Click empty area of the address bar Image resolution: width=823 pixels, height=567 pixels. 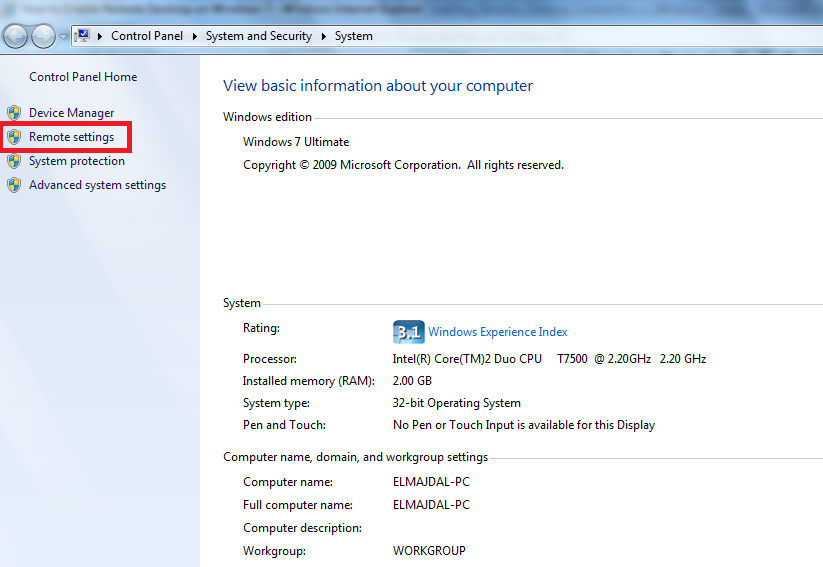pyautogui.click(x=600, y=36)
